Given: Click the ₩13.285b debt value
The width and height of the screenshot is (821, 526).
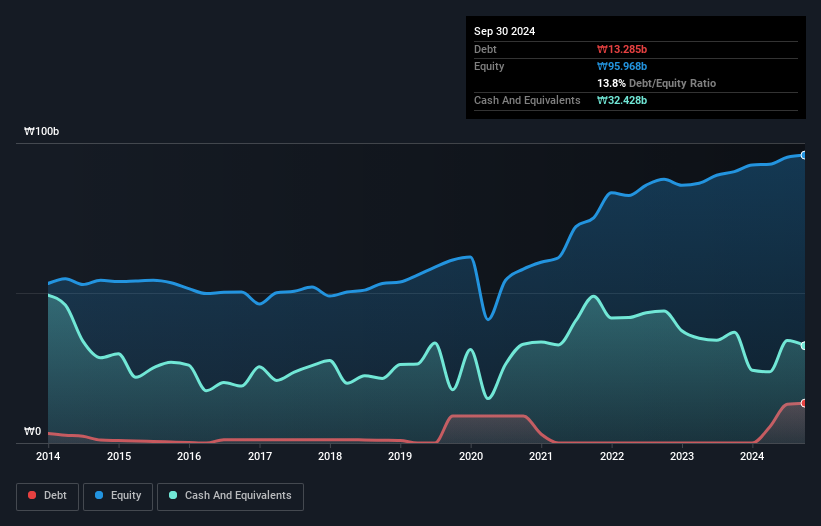Looking at the screenshot, I should pos(622,49).
